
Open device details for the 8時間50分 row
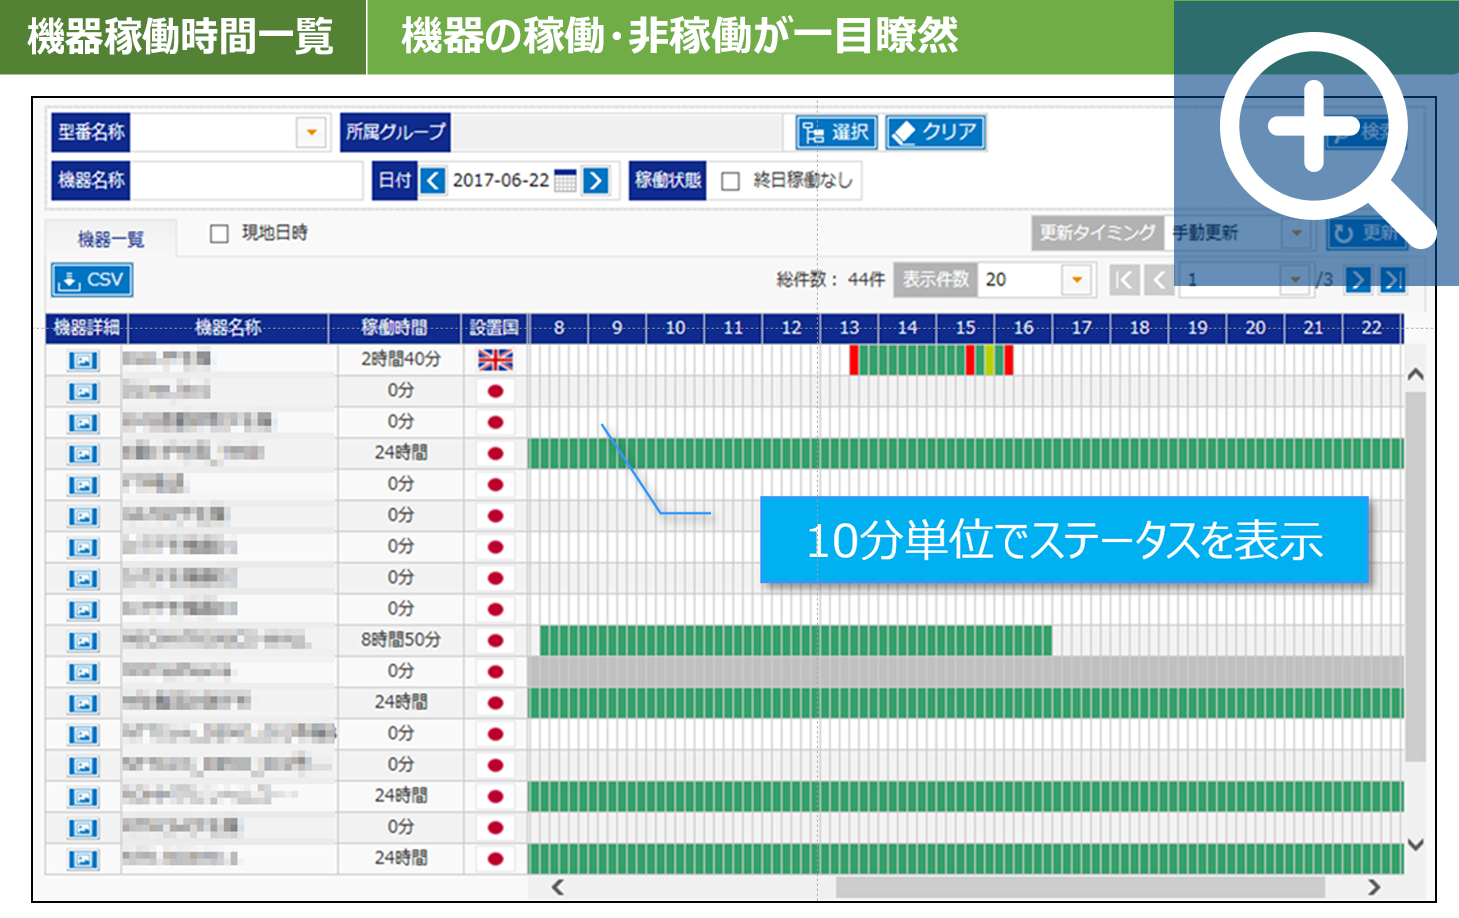coord(84,641)
